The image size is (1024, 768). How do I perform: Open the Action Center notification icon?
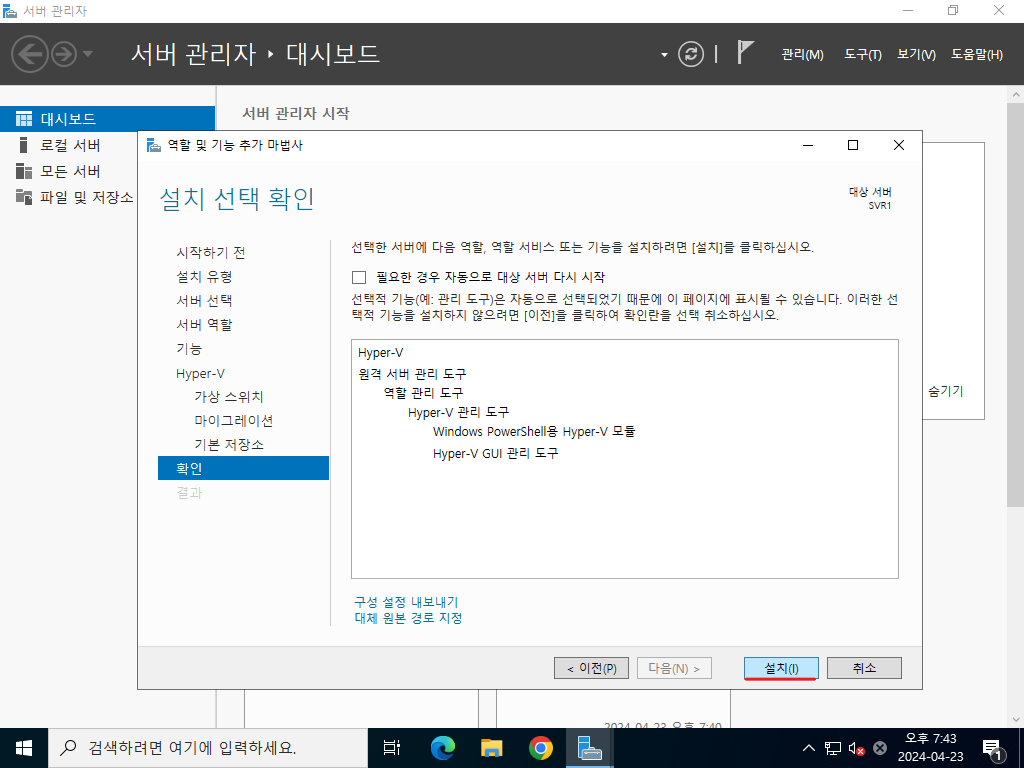993,749
